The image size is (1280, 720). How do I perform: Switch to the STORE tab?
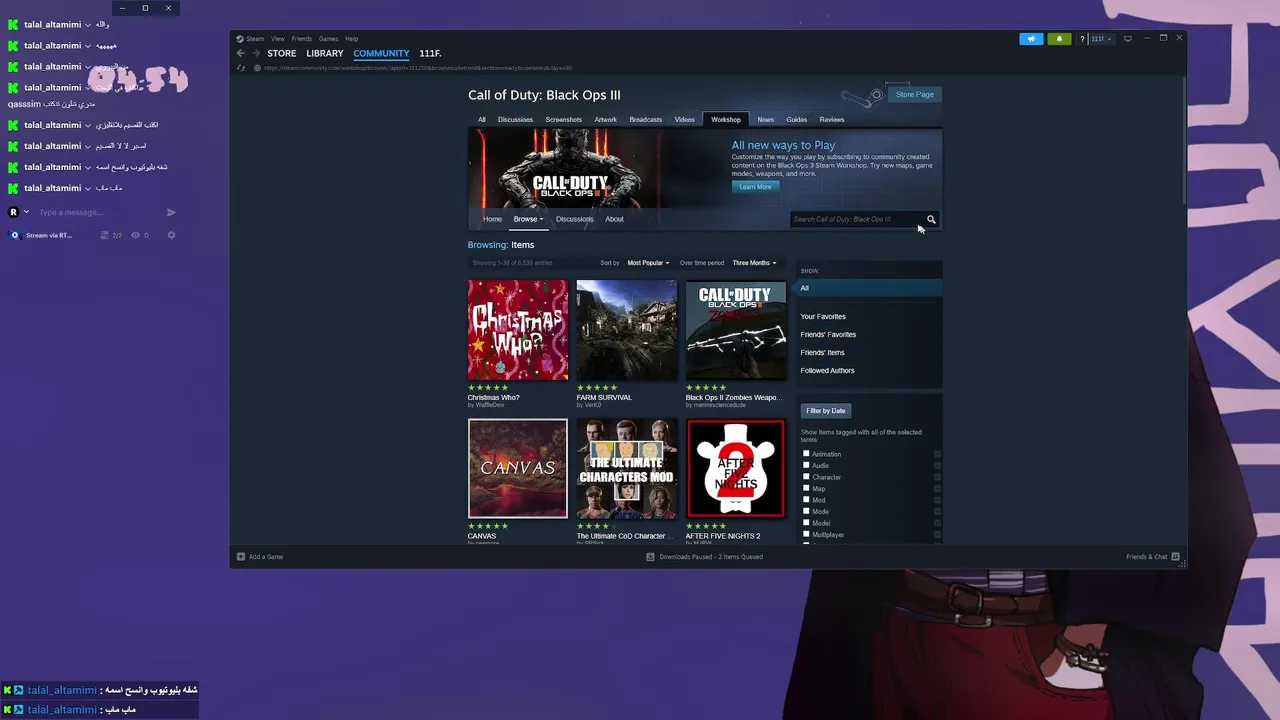click(x=281, y=53)
